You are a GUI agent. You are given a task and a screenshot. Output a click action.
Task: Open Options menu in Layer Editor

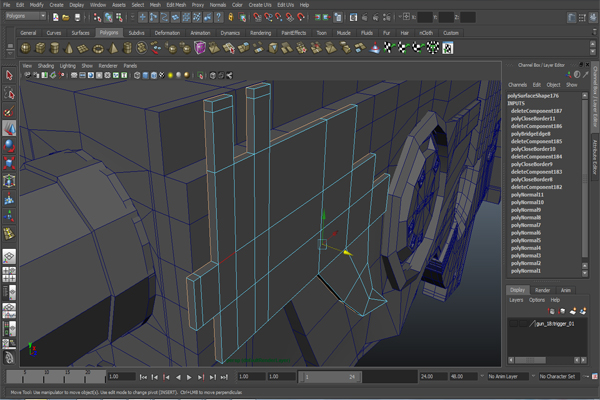[x=536, y=300]
